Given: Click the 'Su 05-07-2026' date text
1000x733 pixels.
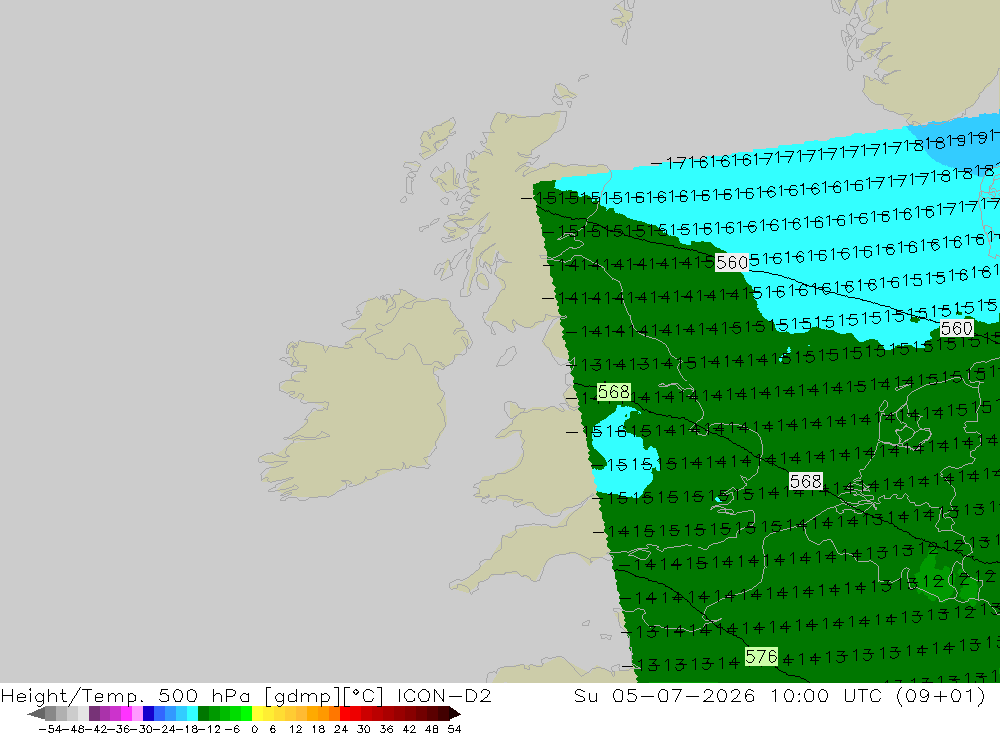Looking at the screenshot, I should click(664, 695).
